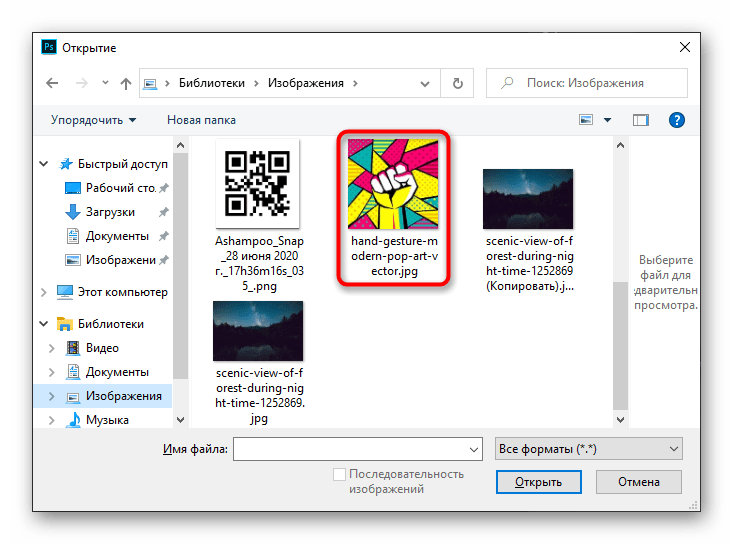Image resolution: width=733 pixels, height=544 pixels.
Task: Go forward using the right arrow
Action: [x=81, y=84]
